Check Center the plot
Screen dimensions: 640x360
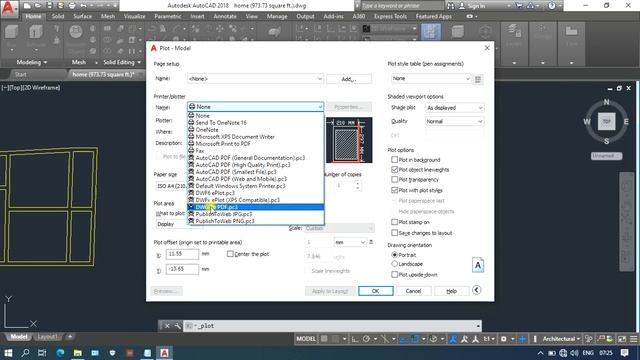coord(230,254)
